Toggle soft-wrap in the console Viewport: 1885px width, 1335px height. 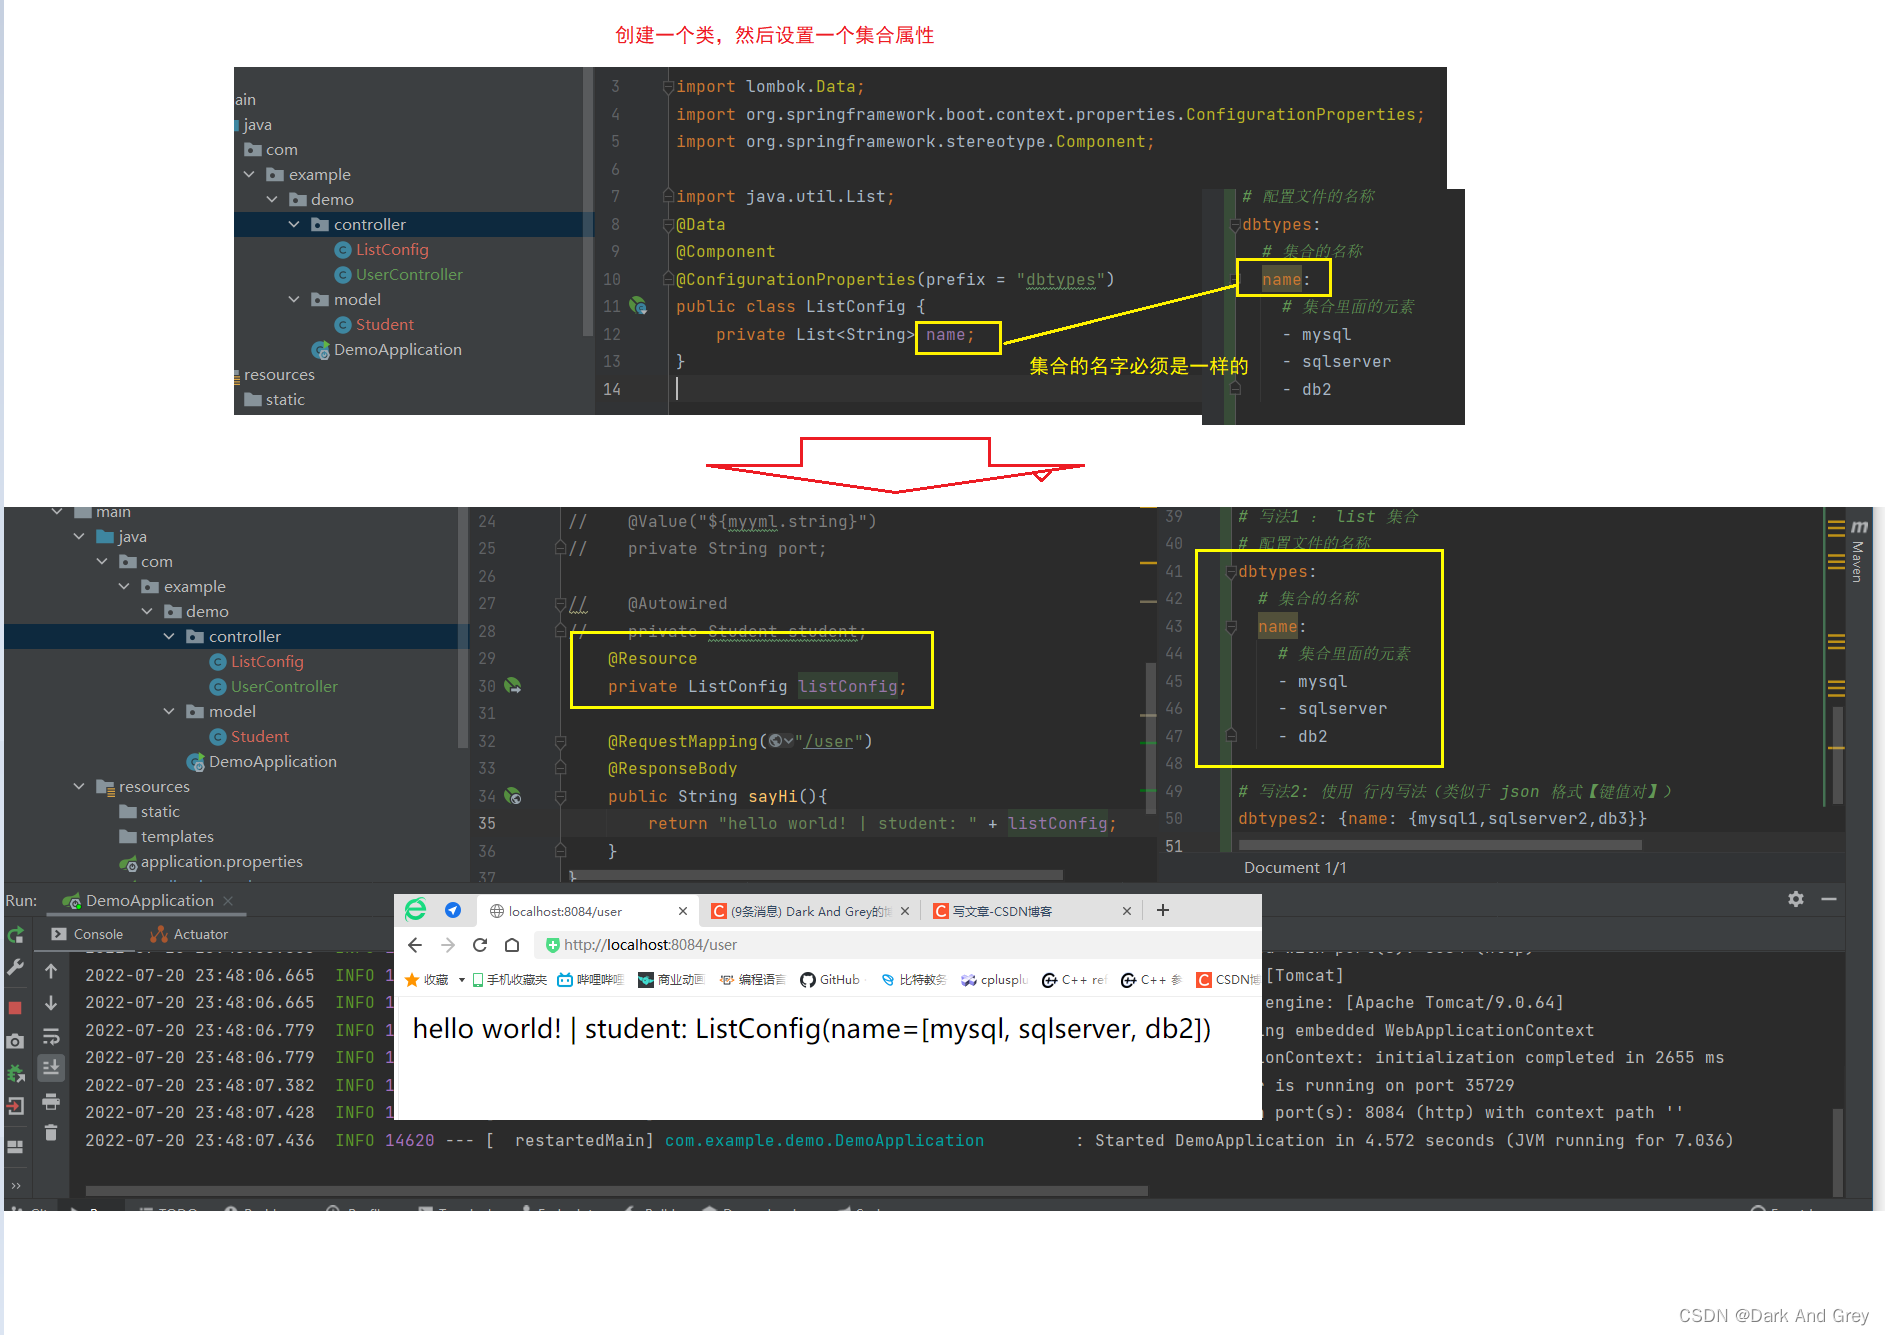(x=51, y=1036)
